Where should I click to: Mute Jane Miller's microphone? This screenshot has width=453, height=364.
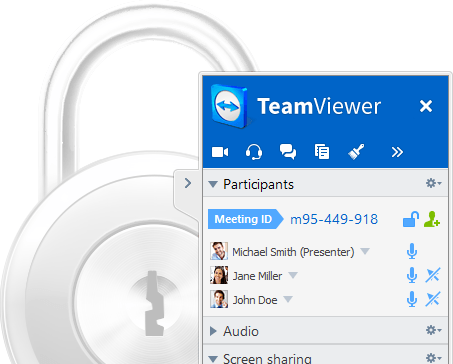pos(412,275)
